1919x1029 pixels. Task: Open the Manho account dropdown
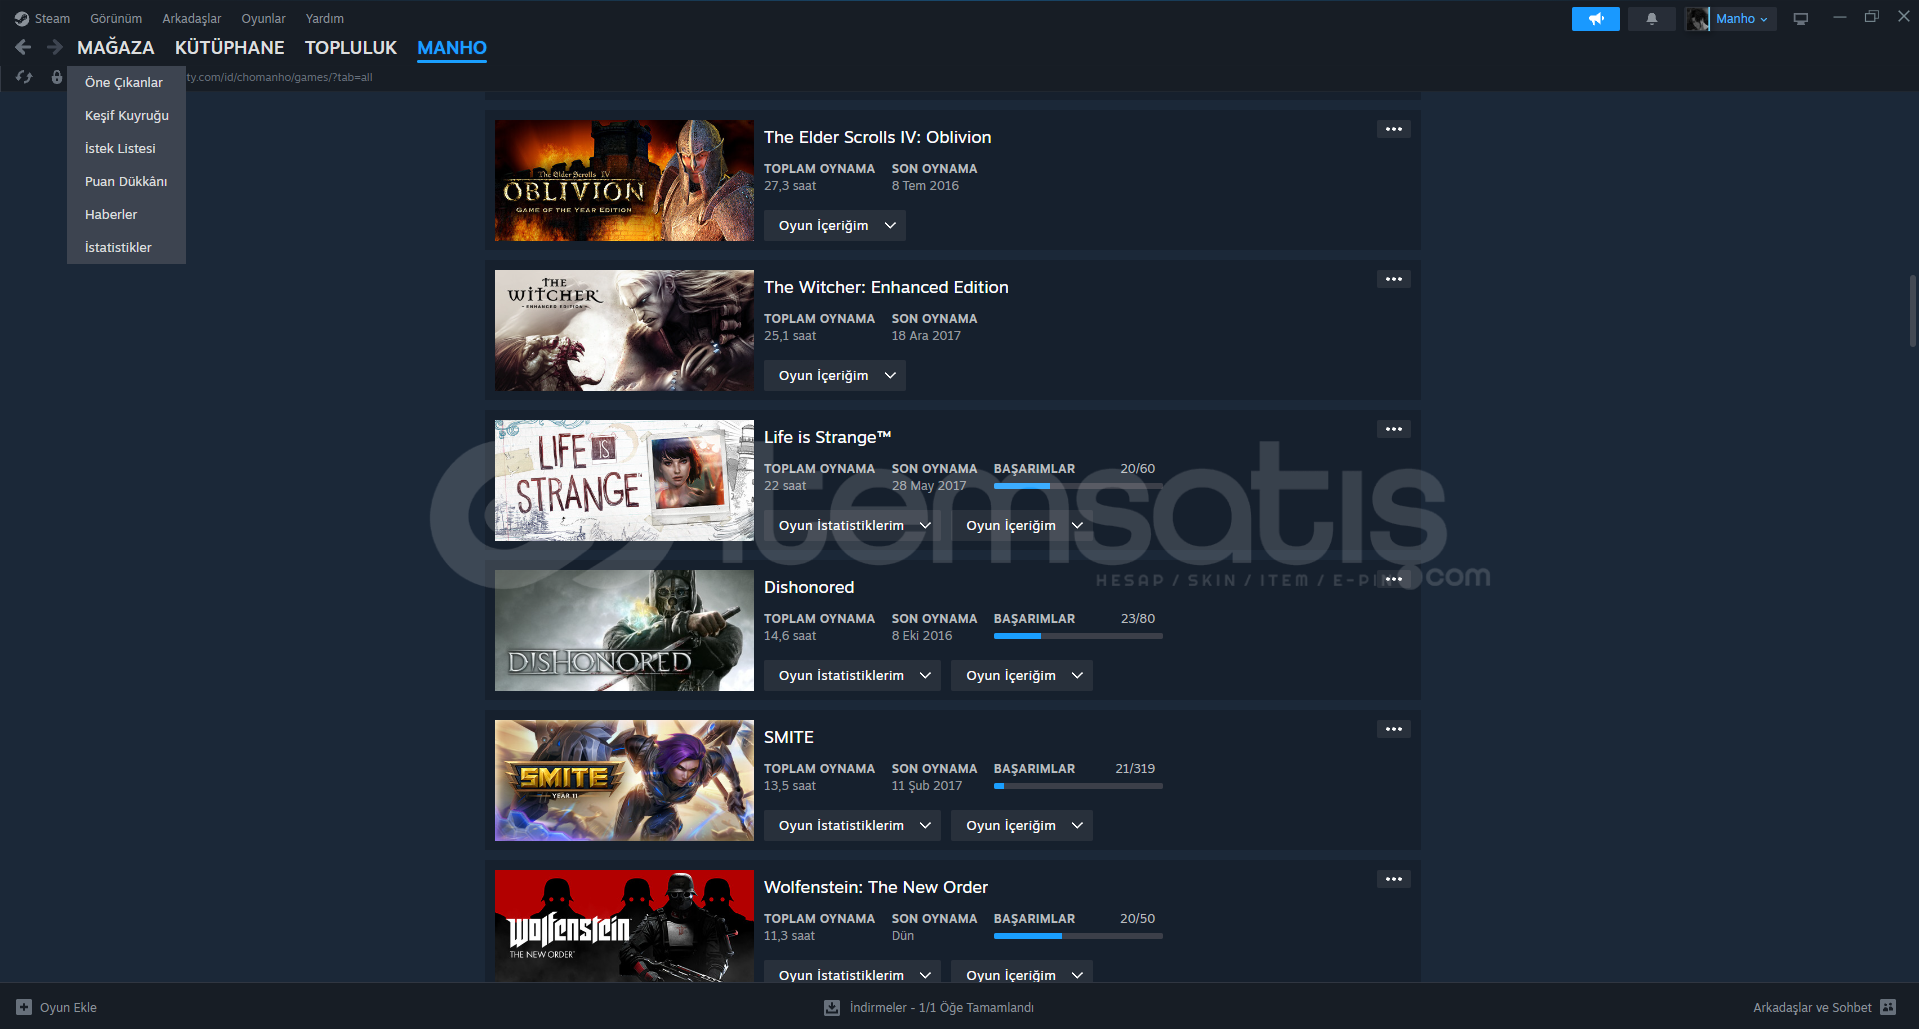click(x=1742, y=19)
